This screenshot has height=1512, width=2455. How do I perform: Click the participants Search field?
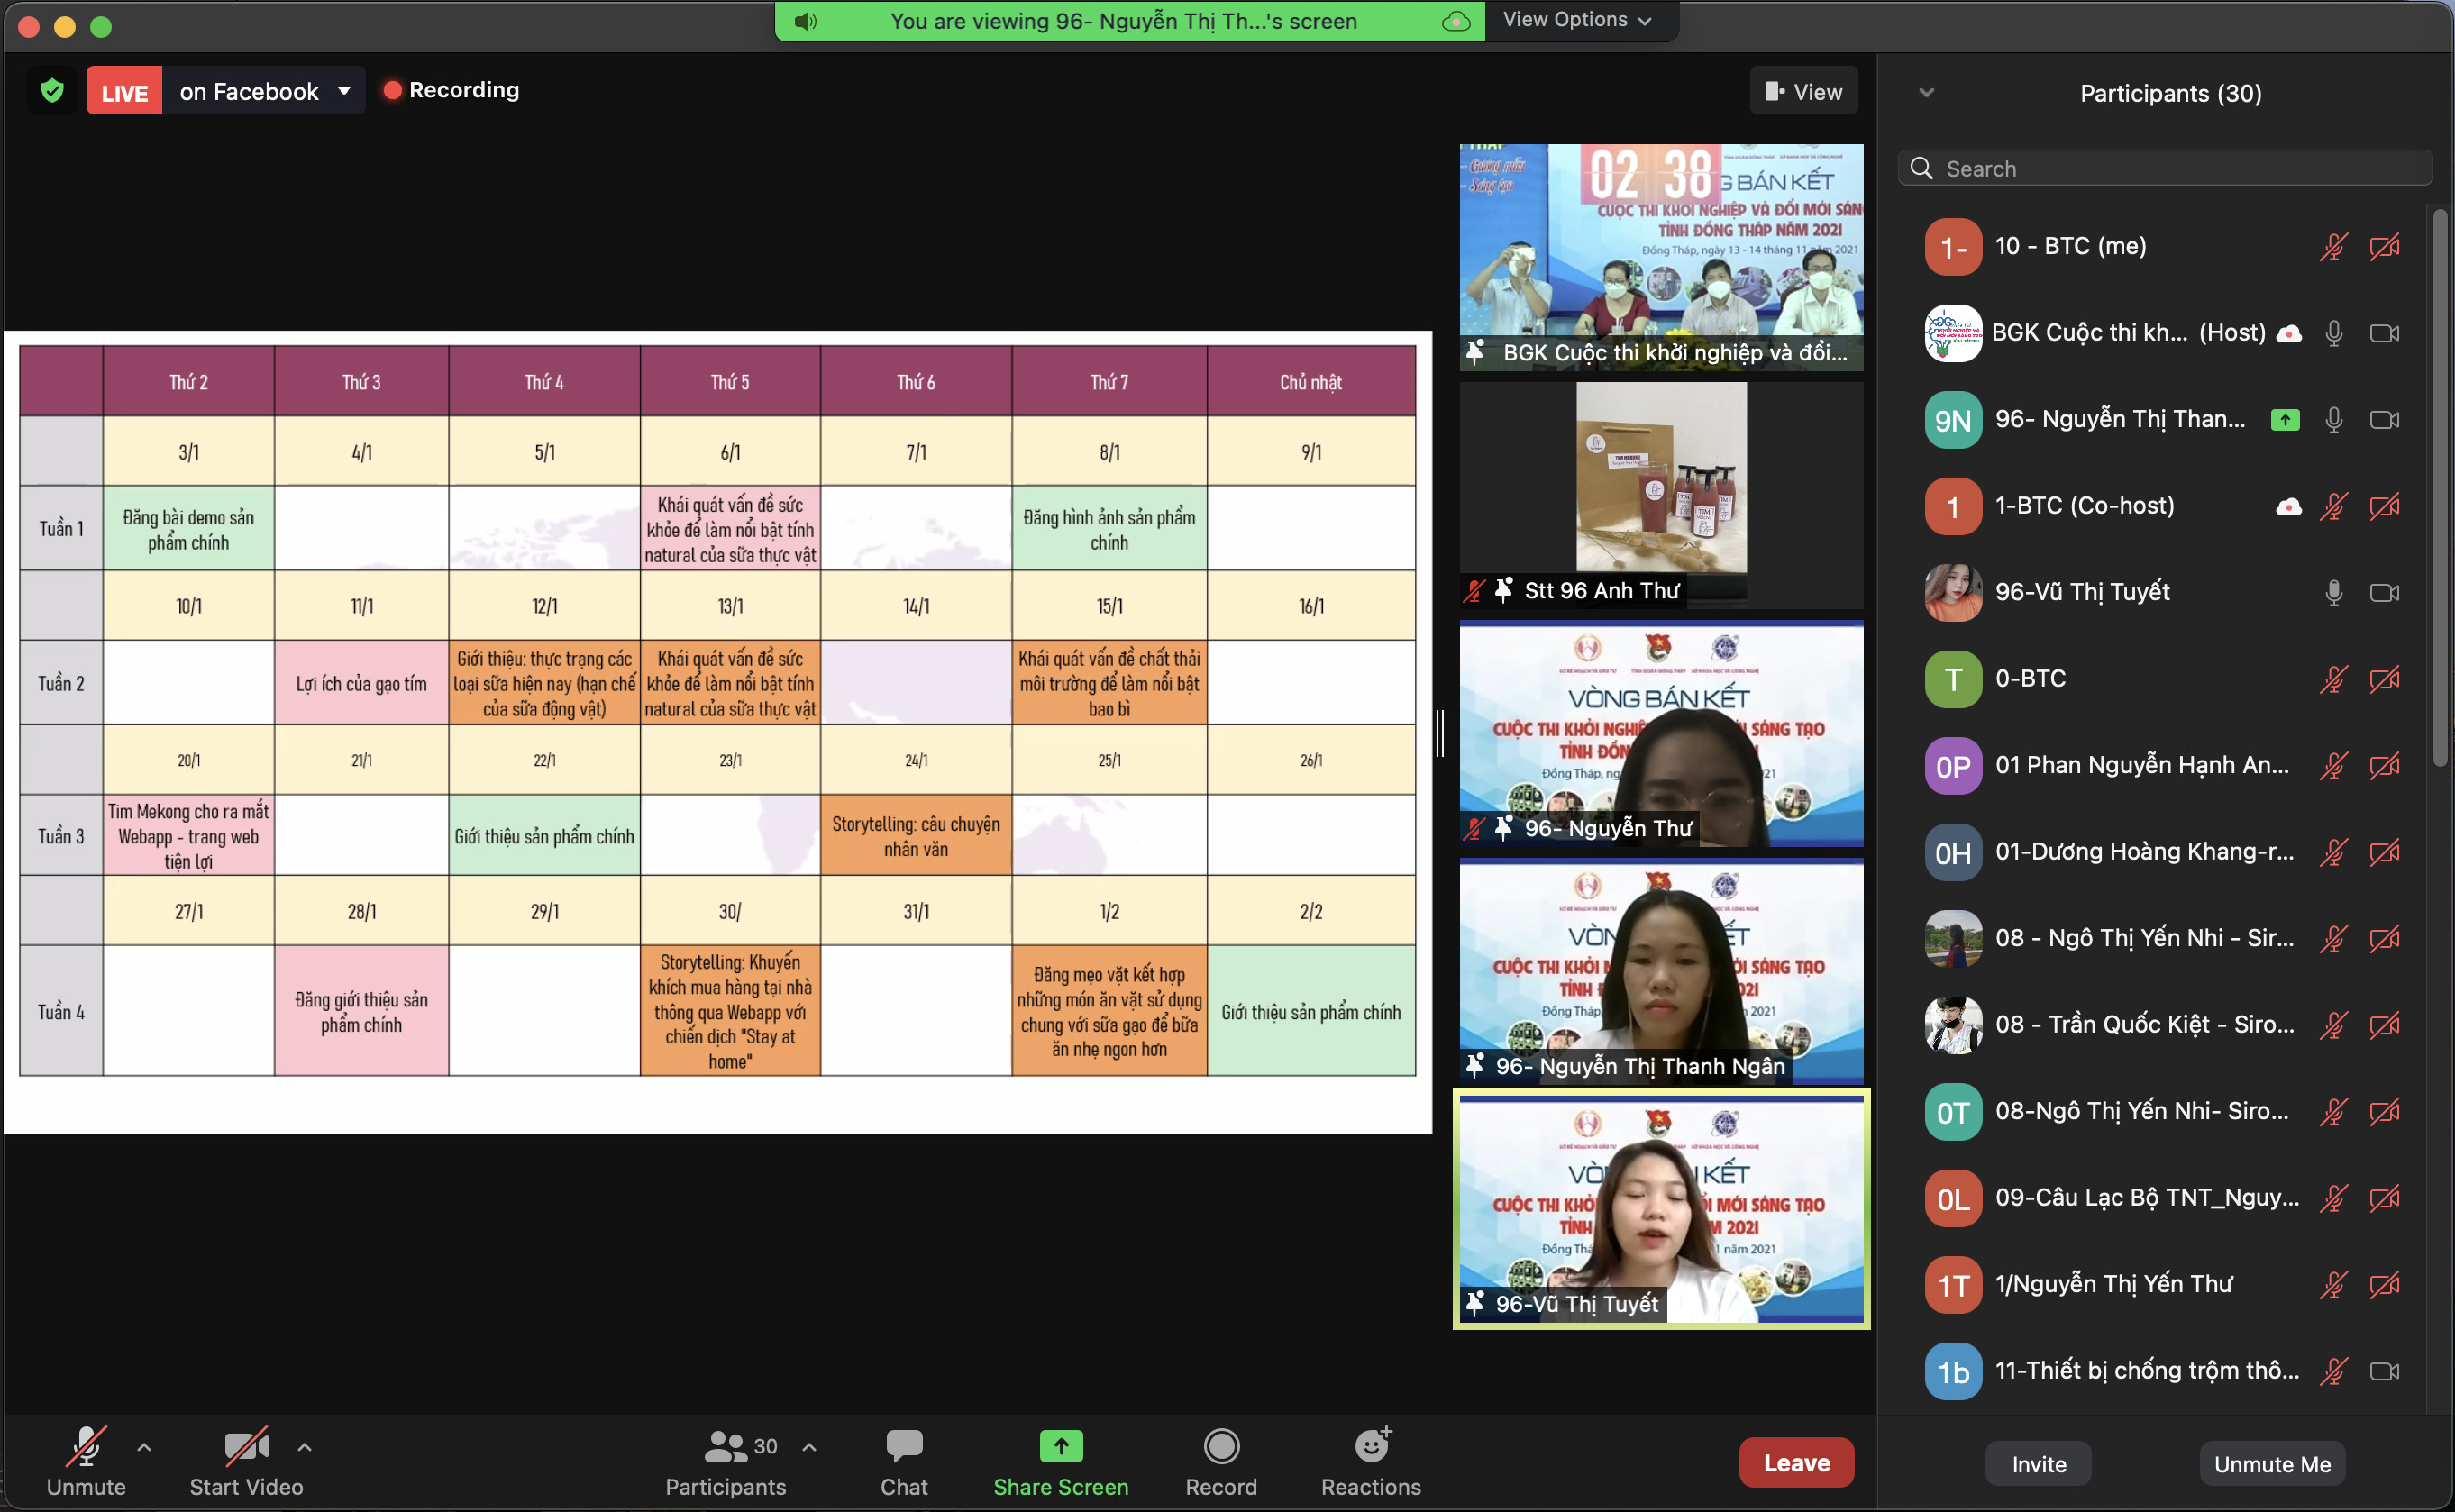(2165, 168)
